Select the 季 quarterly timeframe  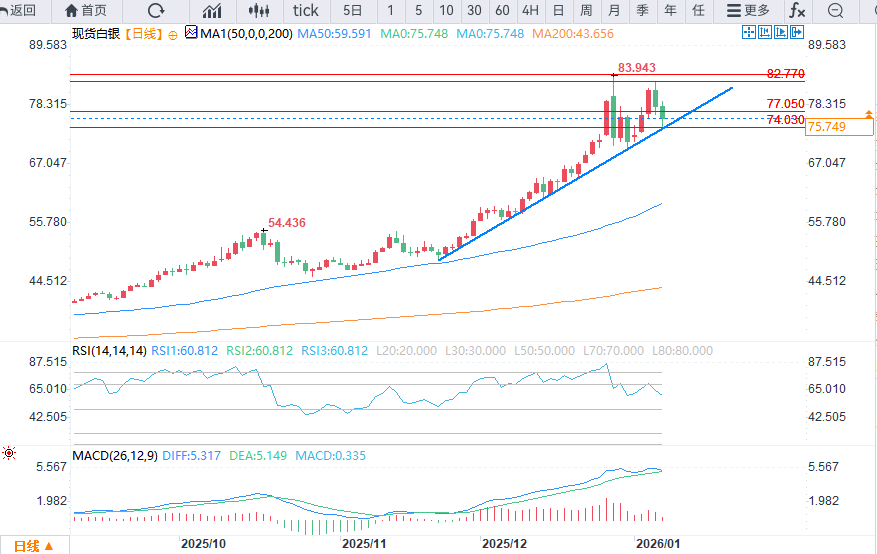pos(642,11)
